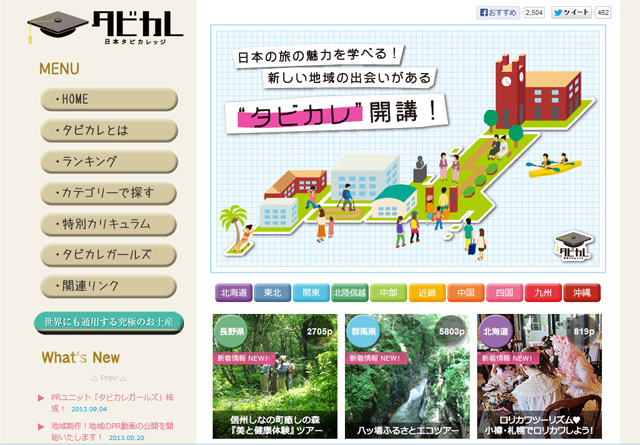640x445 pixels.
Task: Open the ロリカワツーリズム thumbnail
Action: [539, 376]
